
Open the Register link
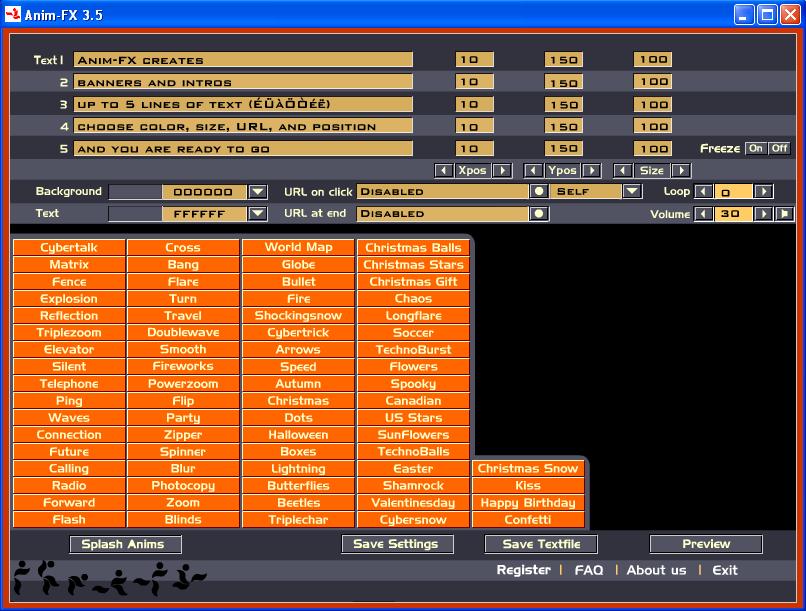(x=523, y=570)
